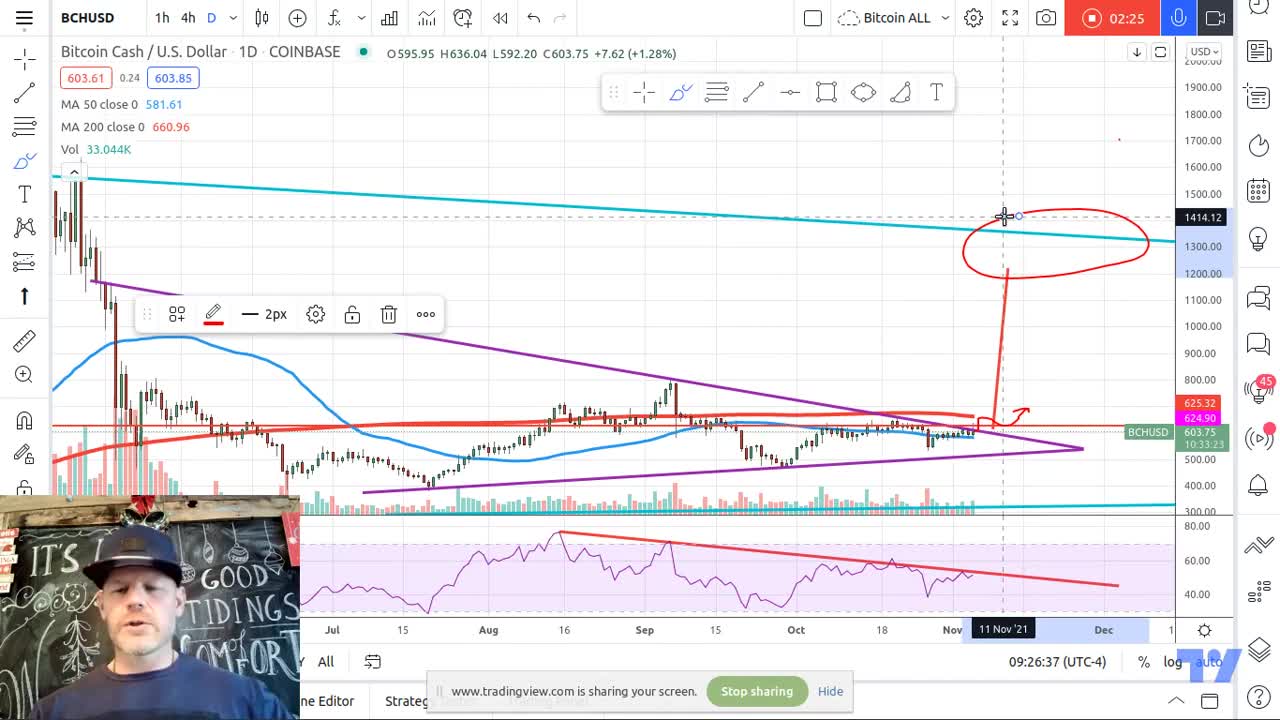Open the indicator templates dropdown arrow
Viewport: 1280px width, 720px height.
[x=361, y=18]
